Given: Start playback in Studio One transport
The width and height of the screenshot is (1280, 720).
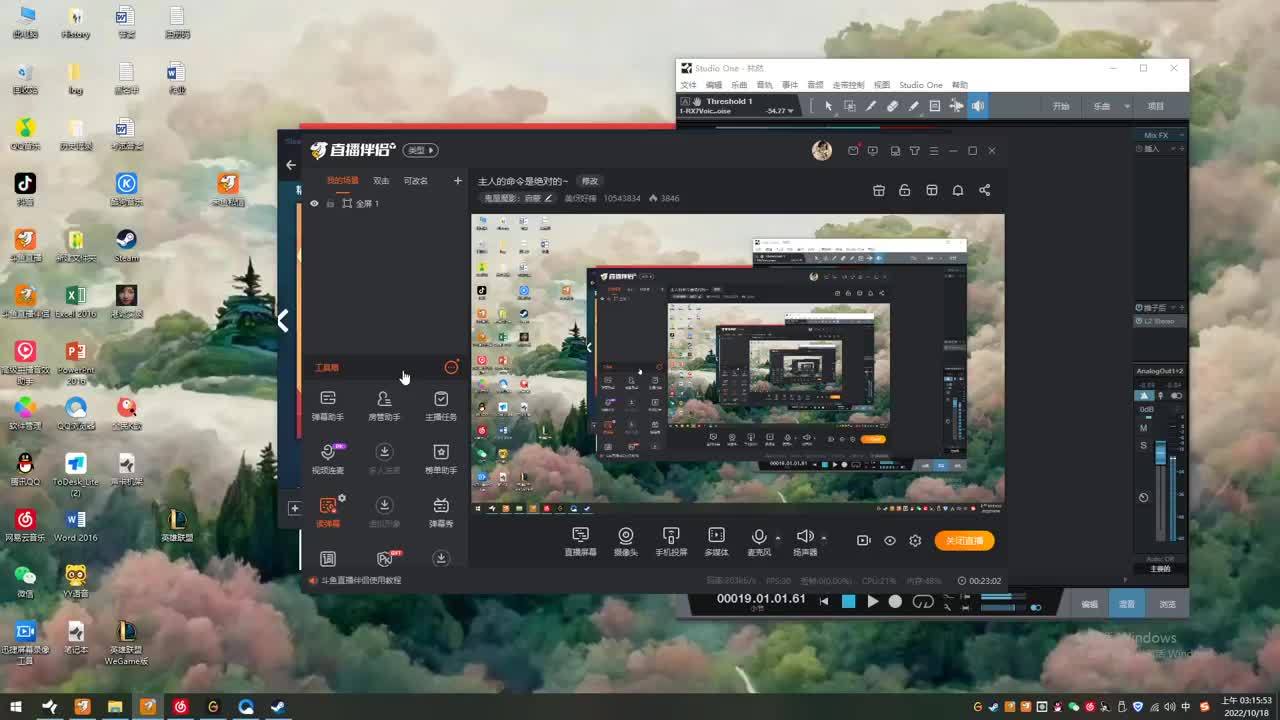Looking at the screenshot, I should (x=873, y=601).
